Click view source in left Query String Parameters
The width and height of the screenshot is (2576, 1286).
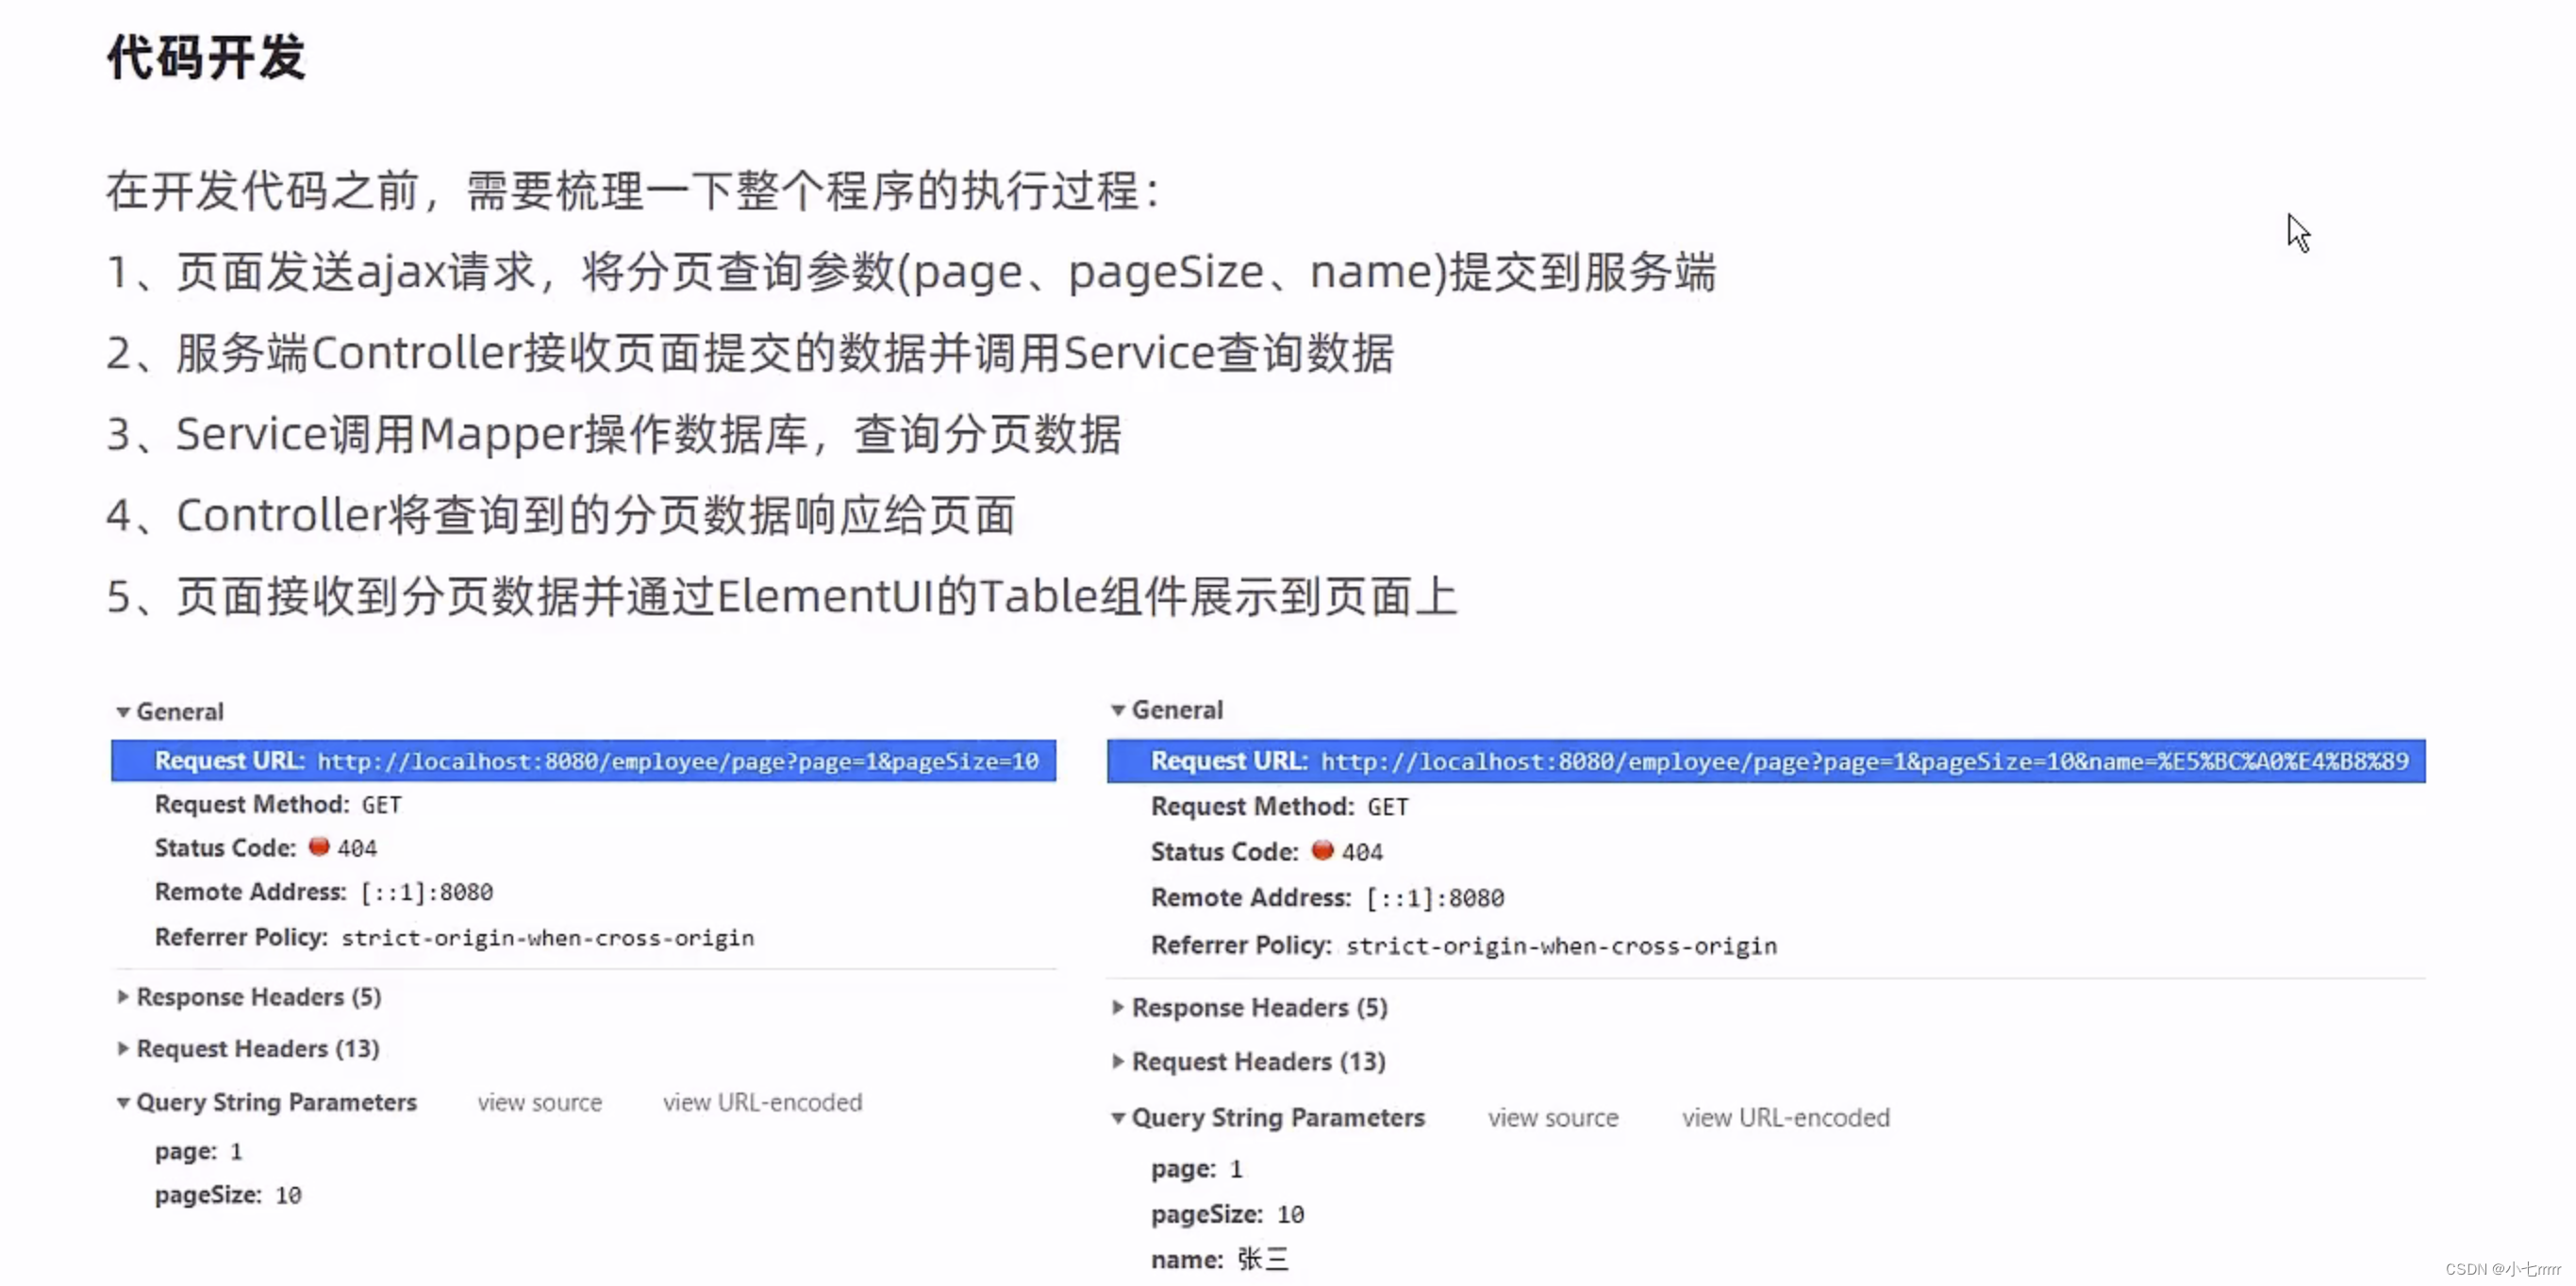point(539,1102)
